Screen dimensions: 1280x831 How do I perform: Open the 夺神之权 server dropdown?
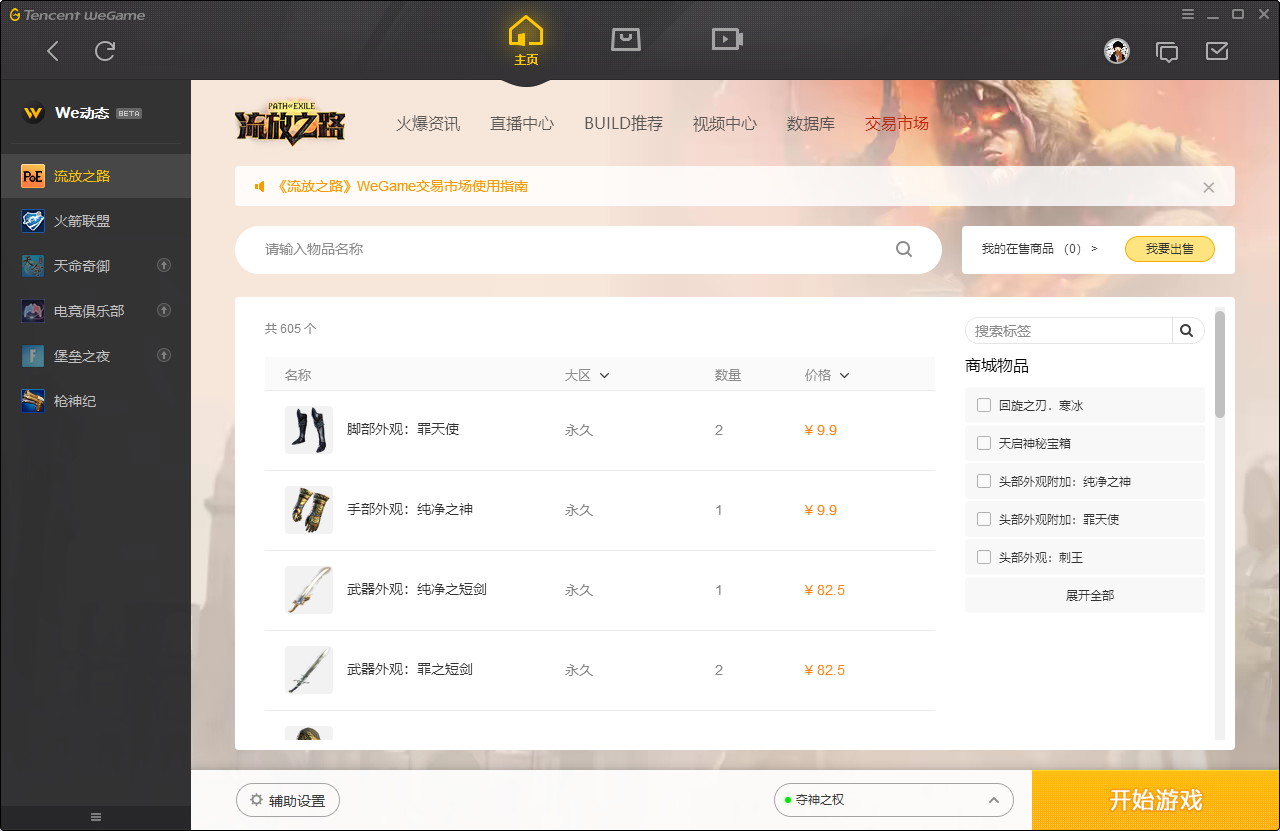(x=894, y=800)
